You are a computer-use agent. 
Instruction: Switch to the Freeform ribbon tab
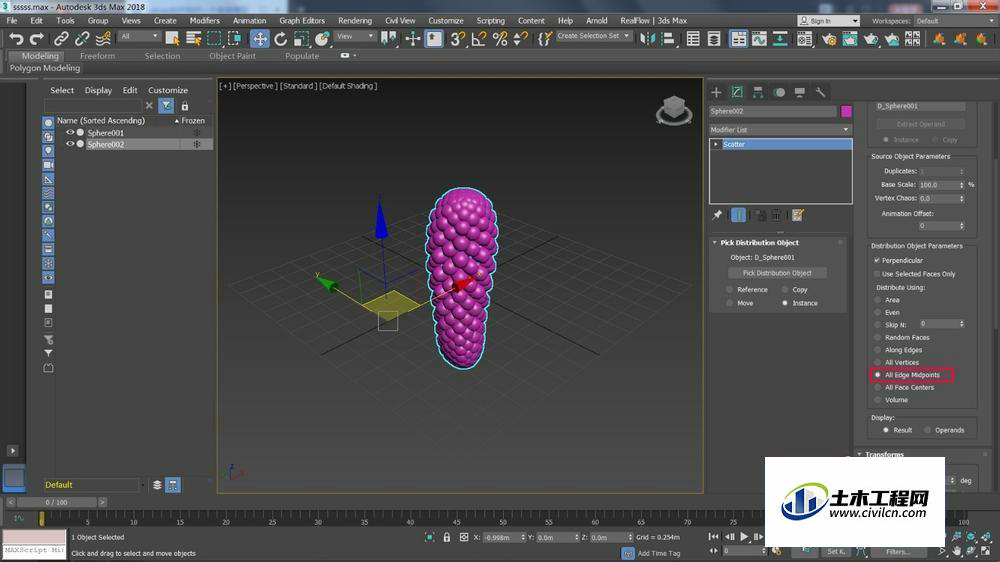98,56
